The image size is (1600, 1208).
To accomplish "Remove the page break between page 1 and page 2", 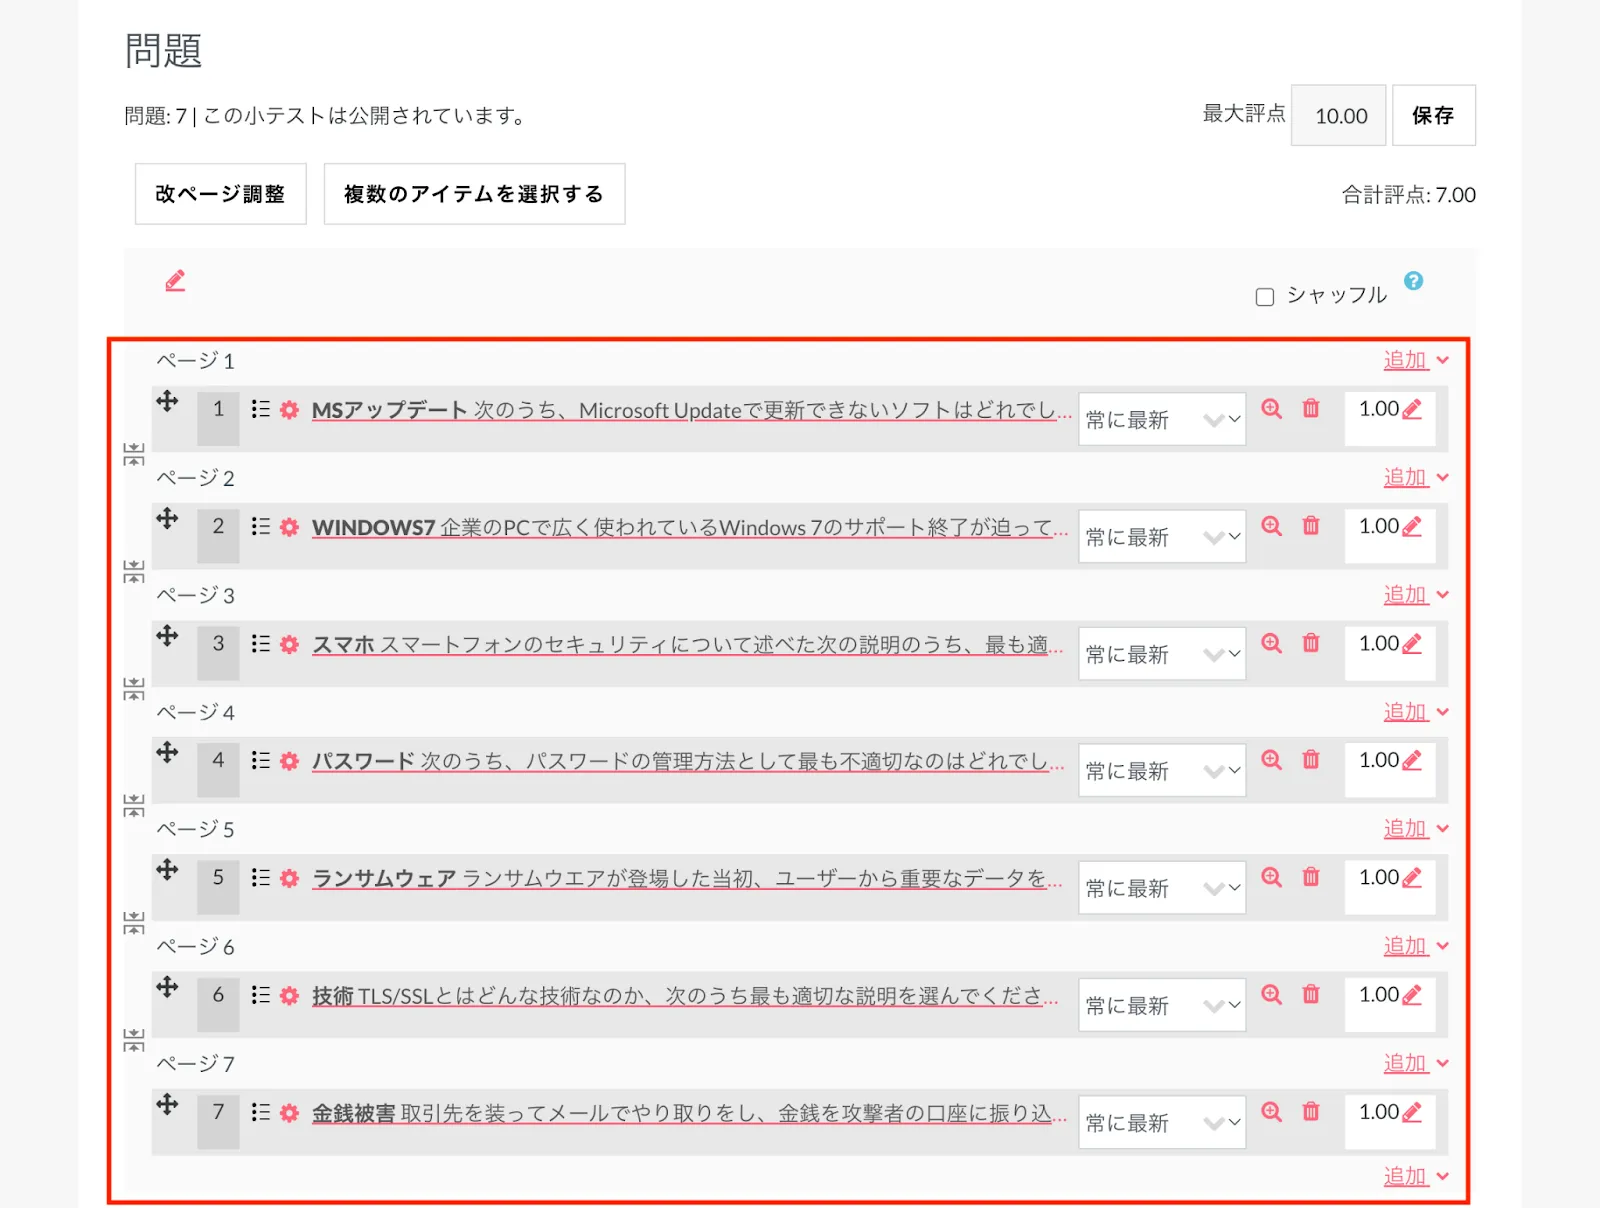I will [x=134, y=455].
